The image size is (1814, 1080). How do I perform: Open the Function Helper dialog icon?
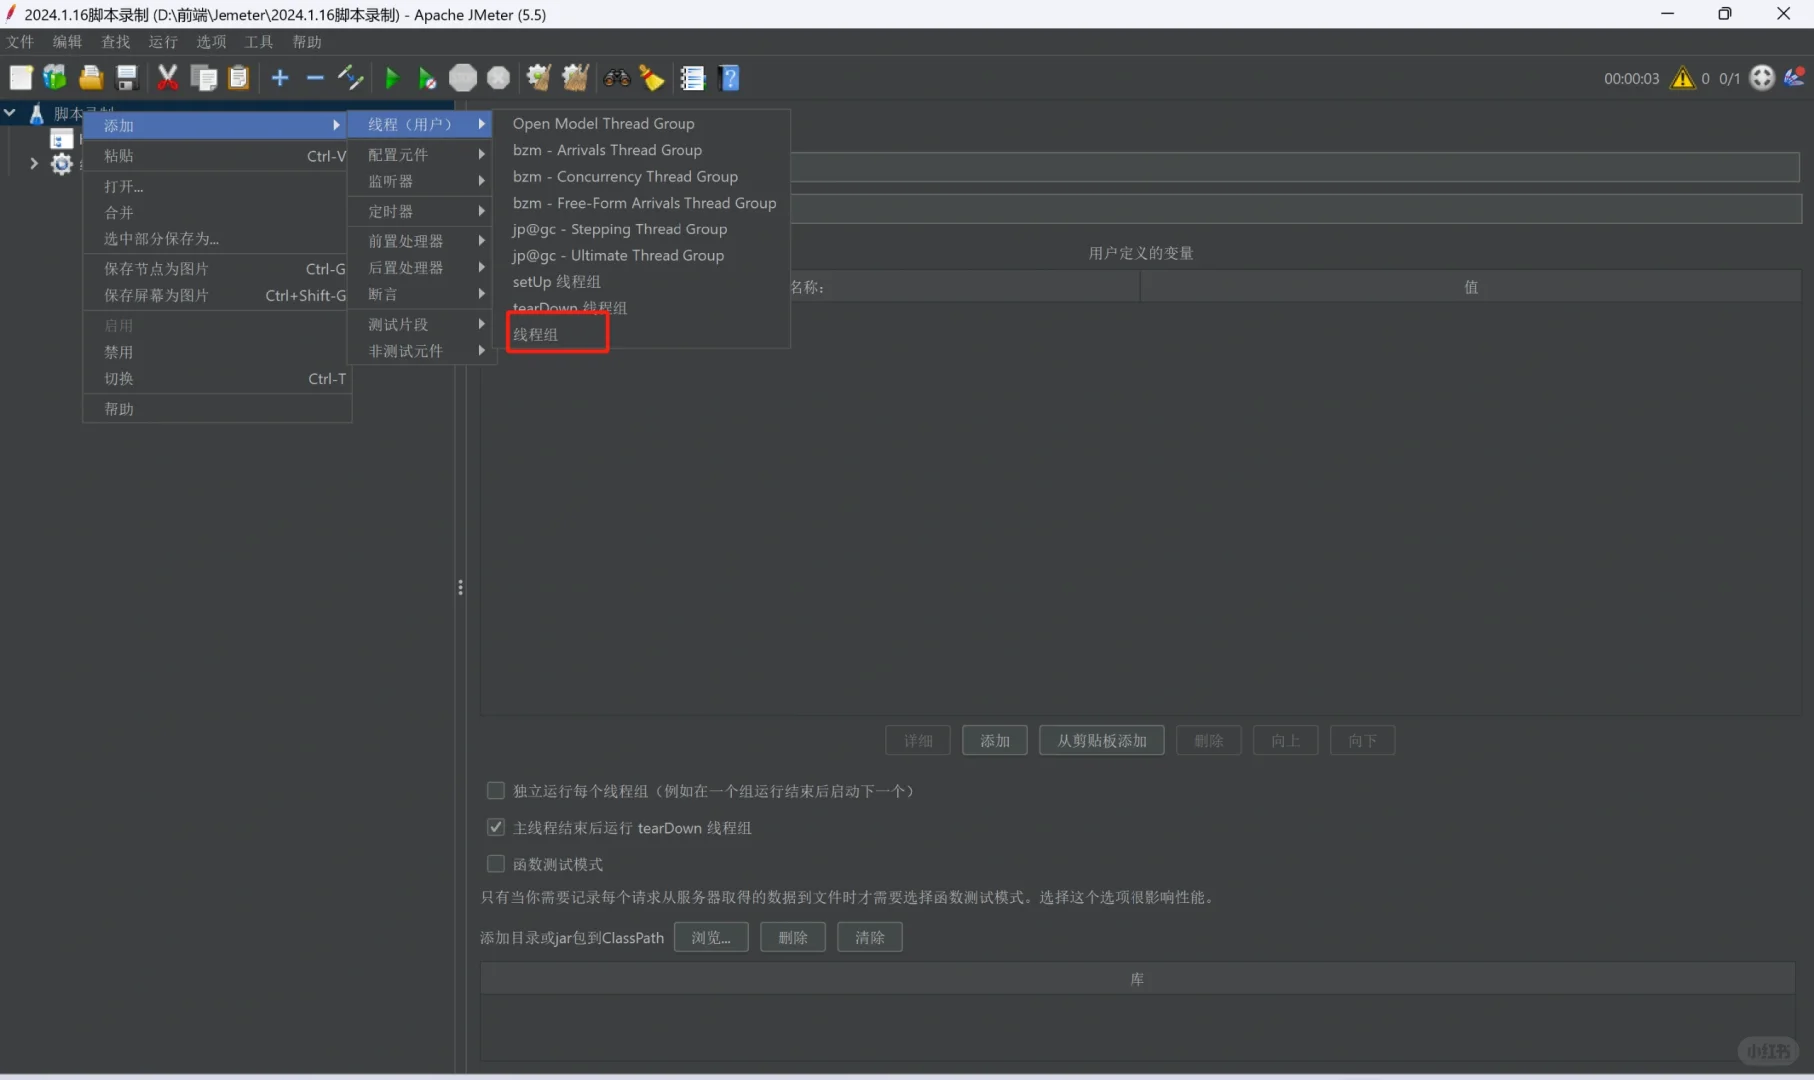pos(693,78)
